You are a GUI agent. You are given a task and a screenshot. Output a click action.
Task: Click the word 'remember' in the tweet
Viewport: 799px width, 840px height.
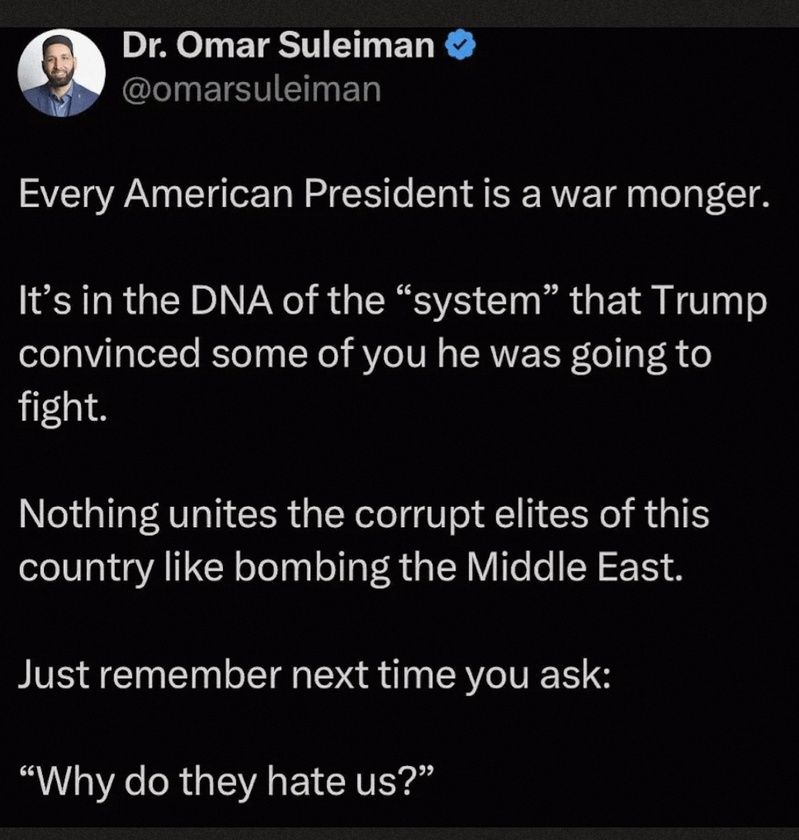(189, 675)
